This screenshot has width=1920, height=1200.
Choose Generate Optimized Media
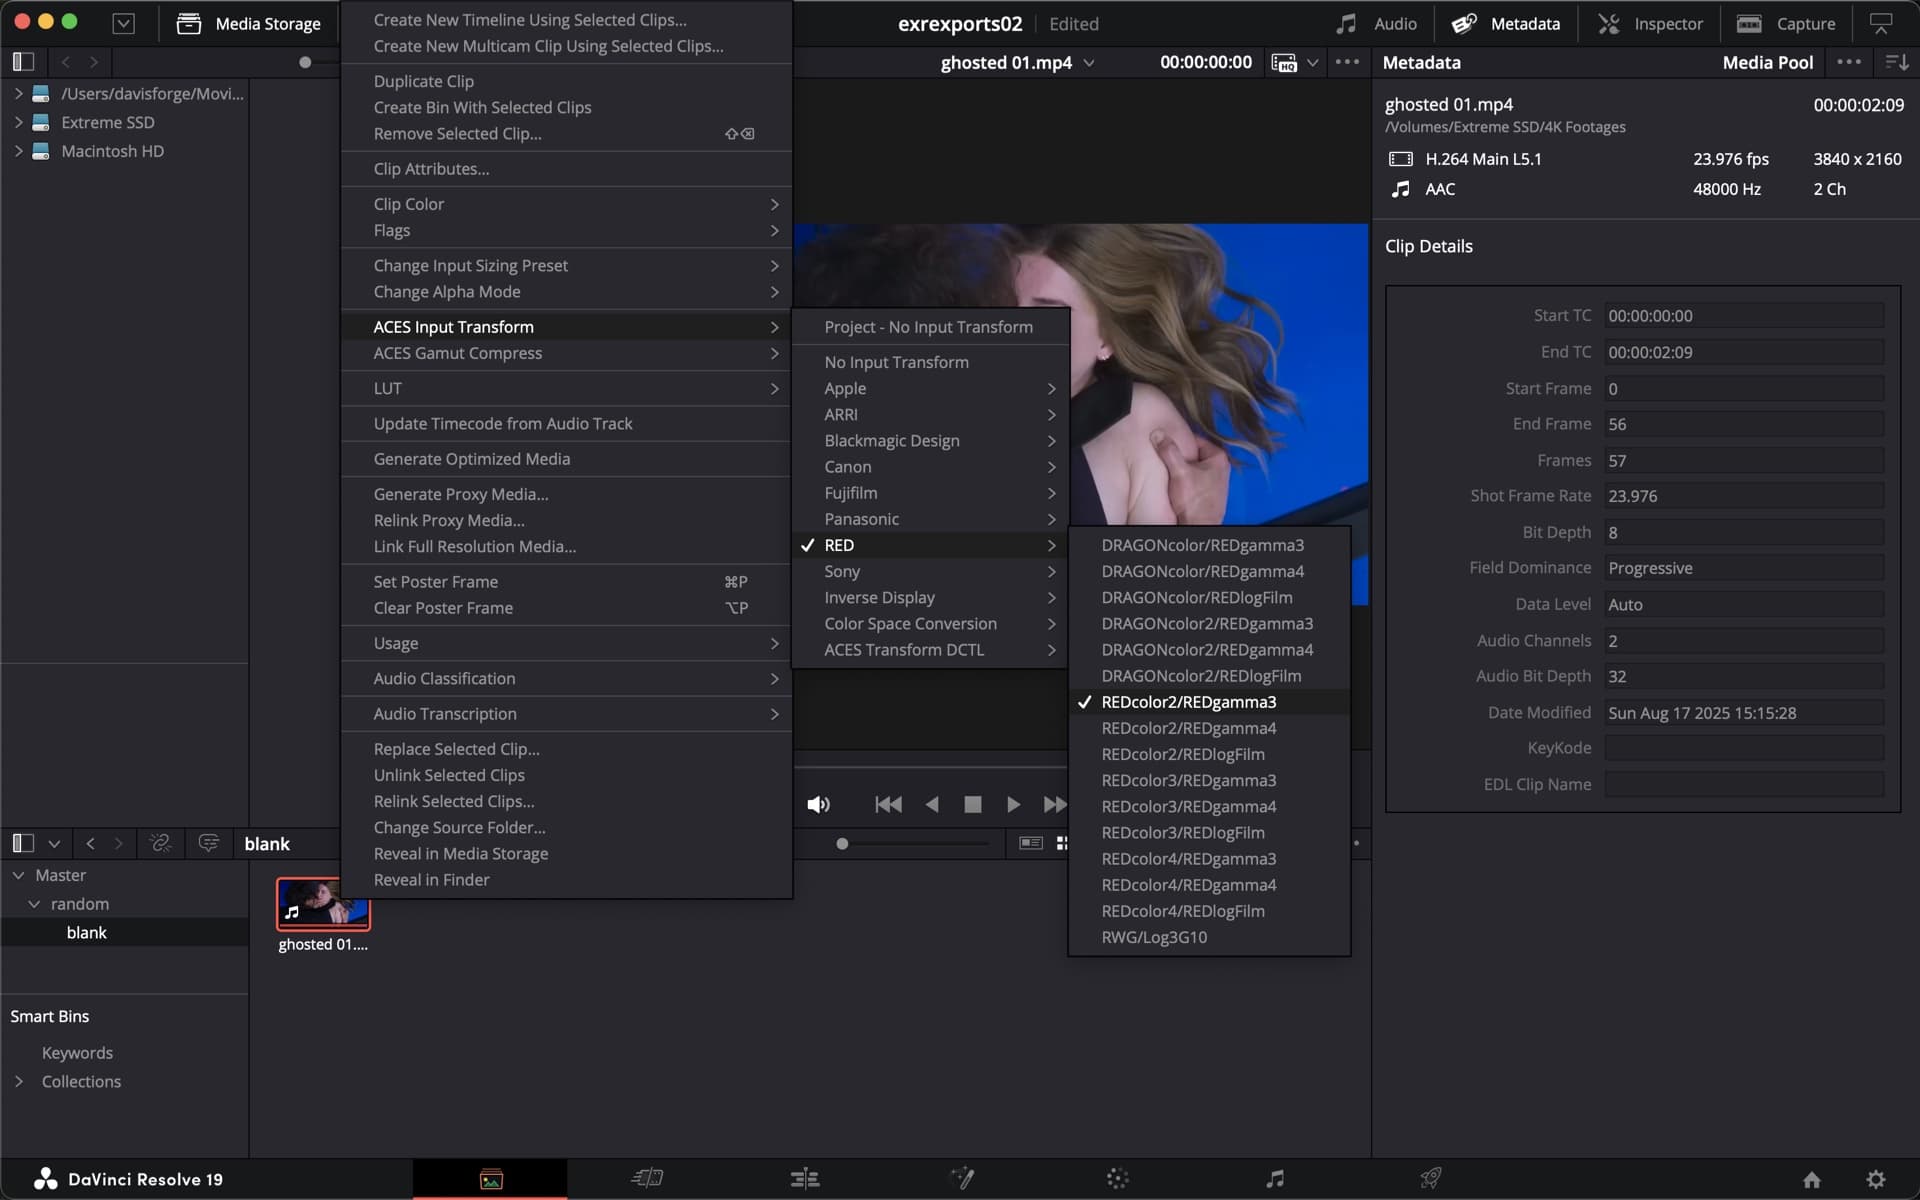coord(566,459)
